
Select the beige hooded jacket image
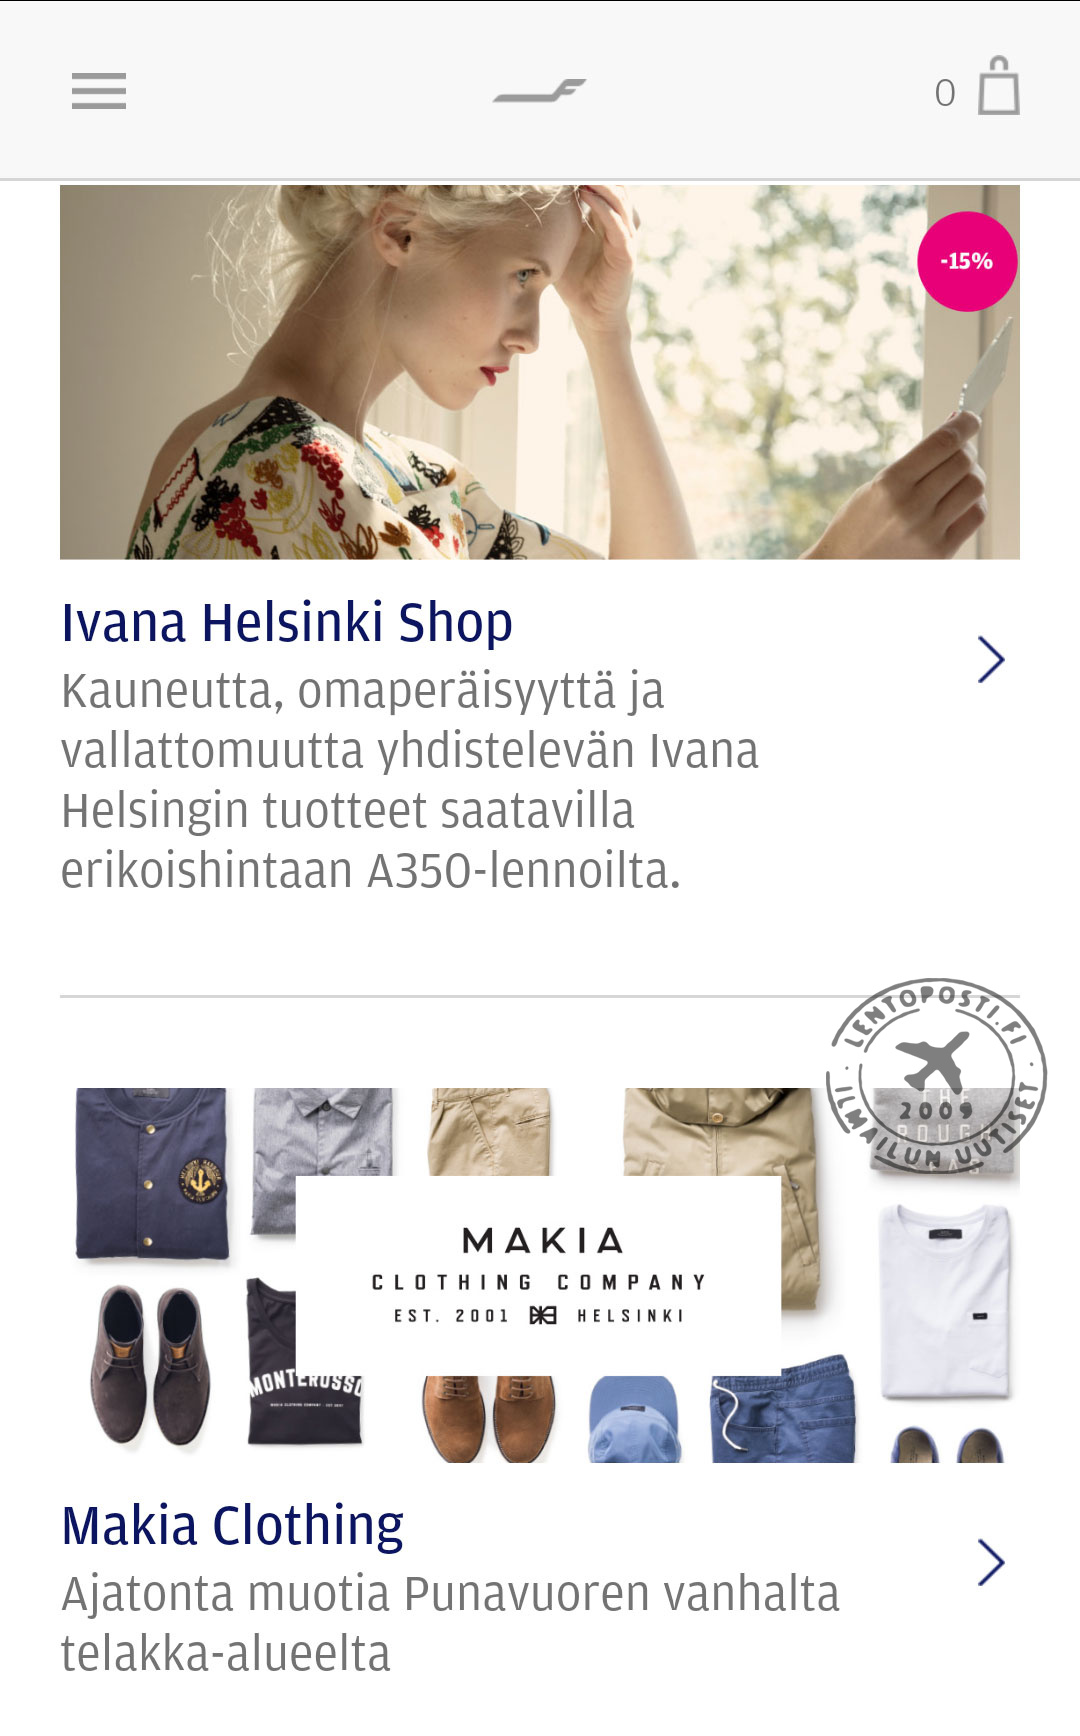722,1190
